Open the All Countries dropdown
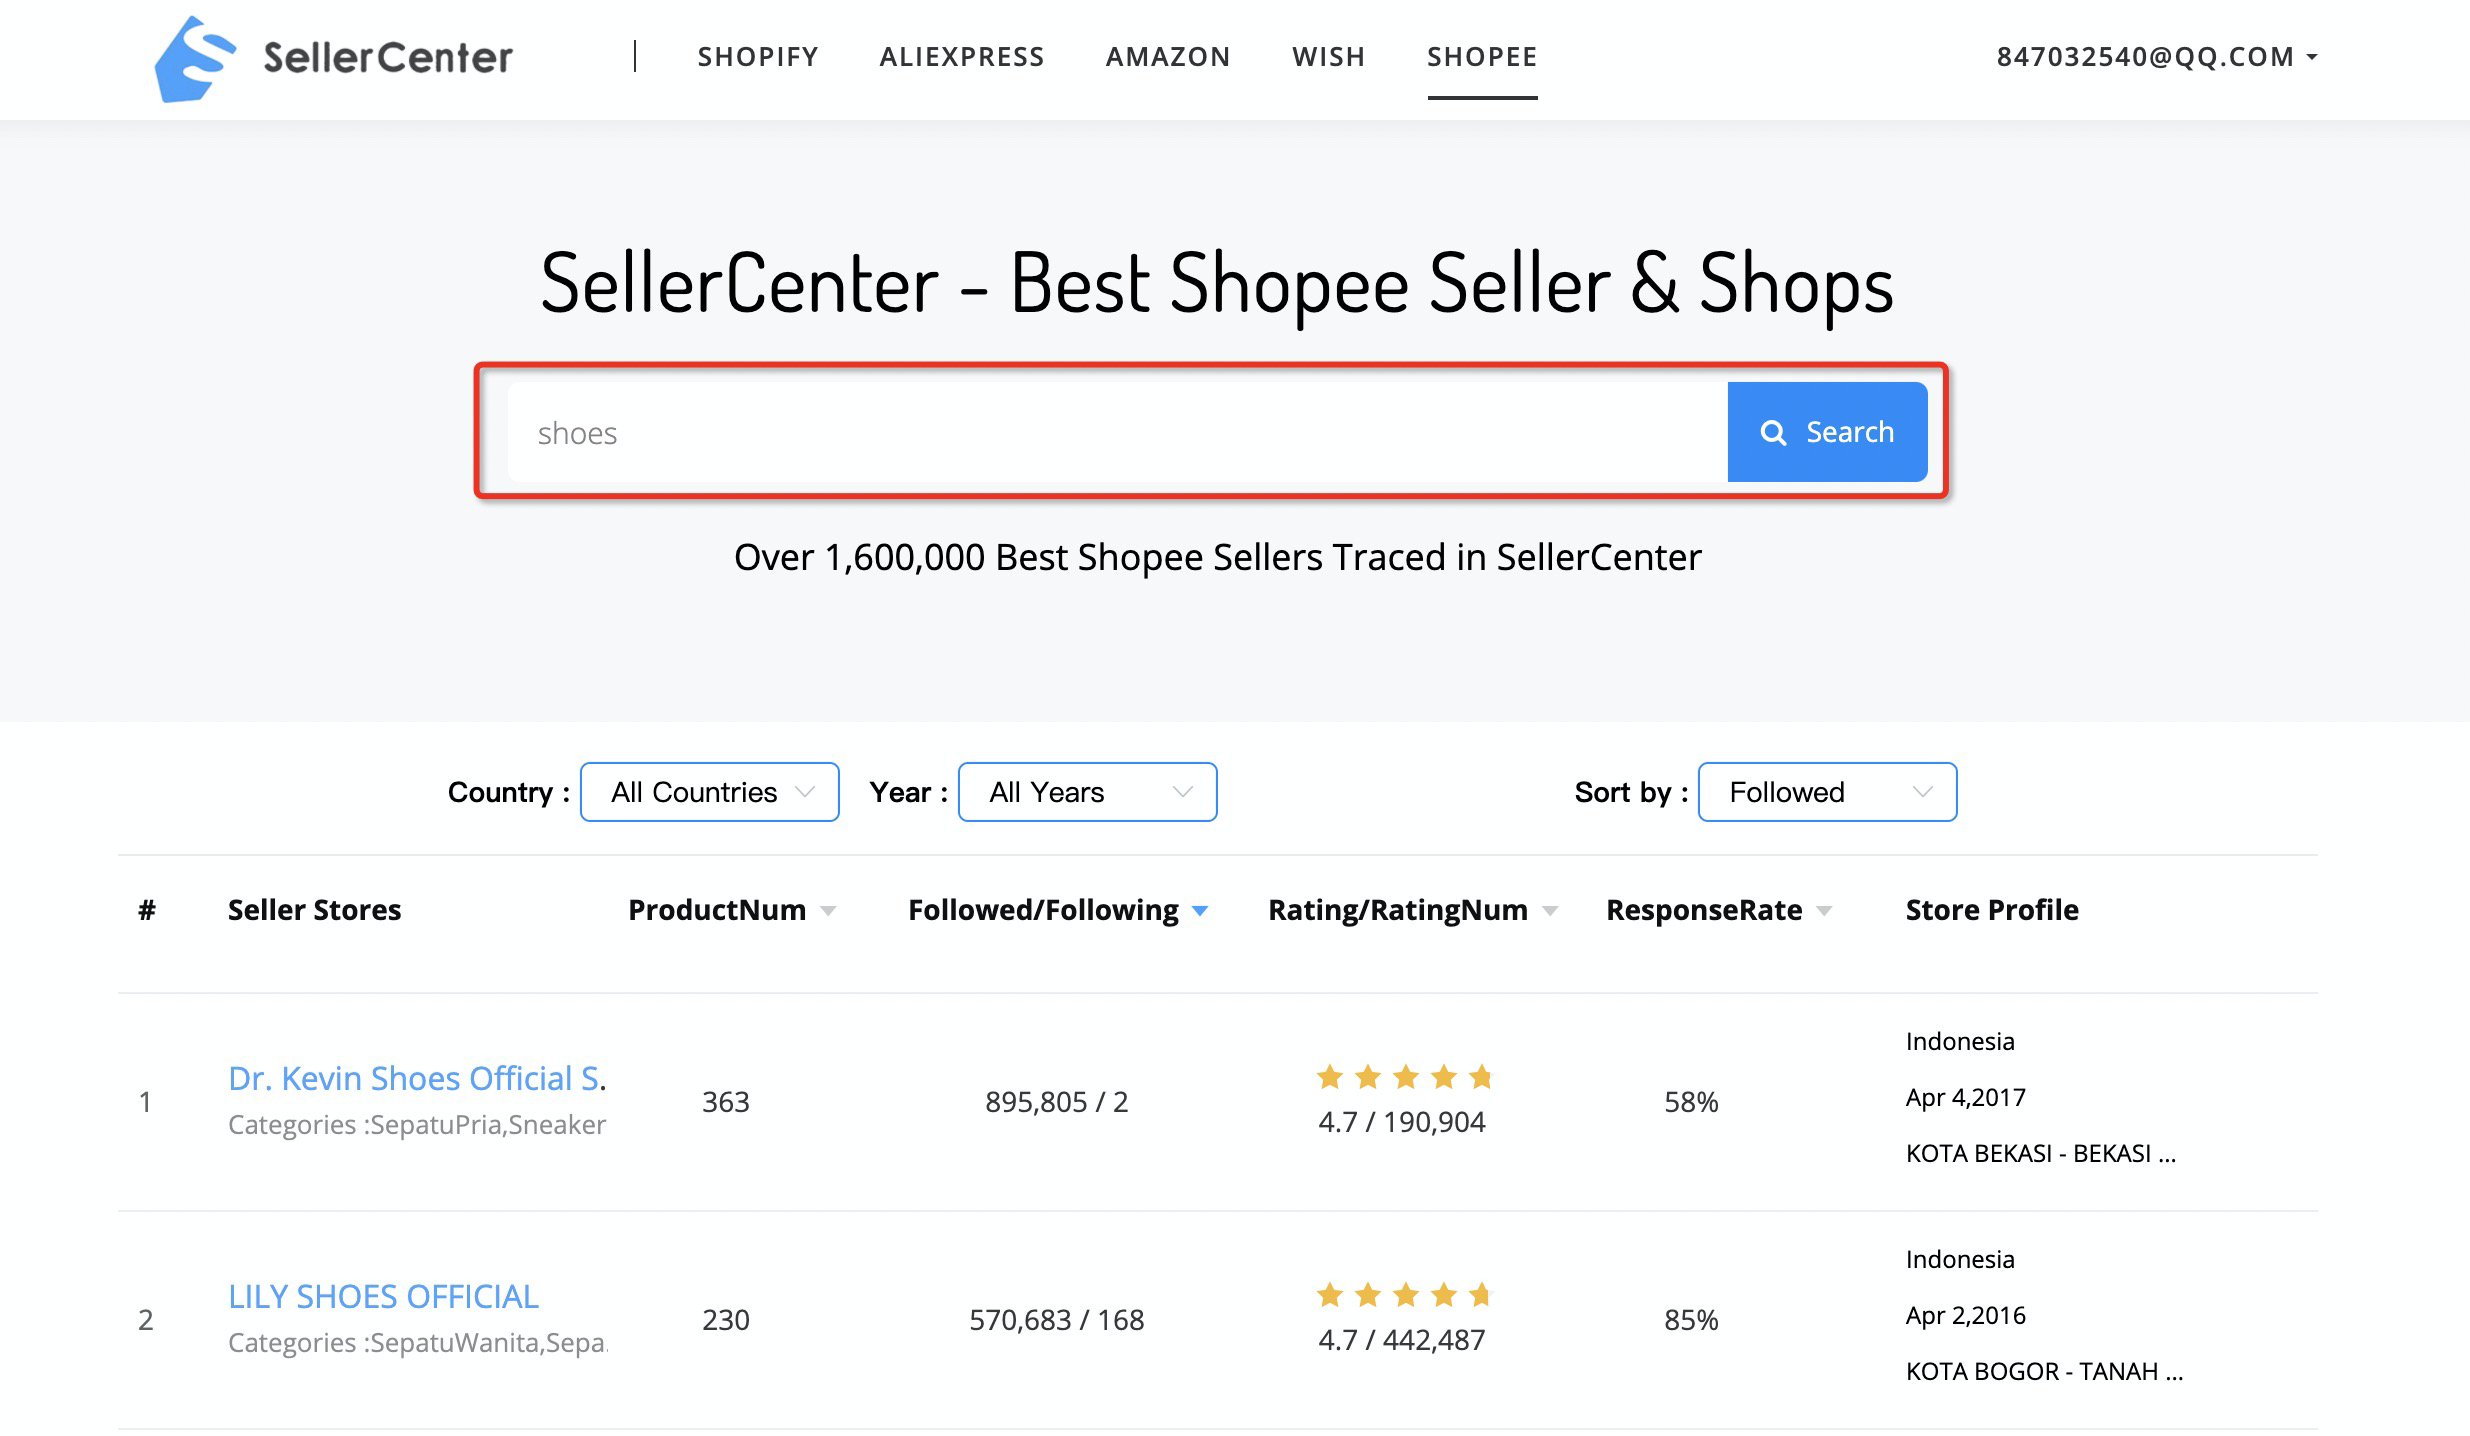The height and width of the screenshot is (1436, 2470). pos(710,792)
